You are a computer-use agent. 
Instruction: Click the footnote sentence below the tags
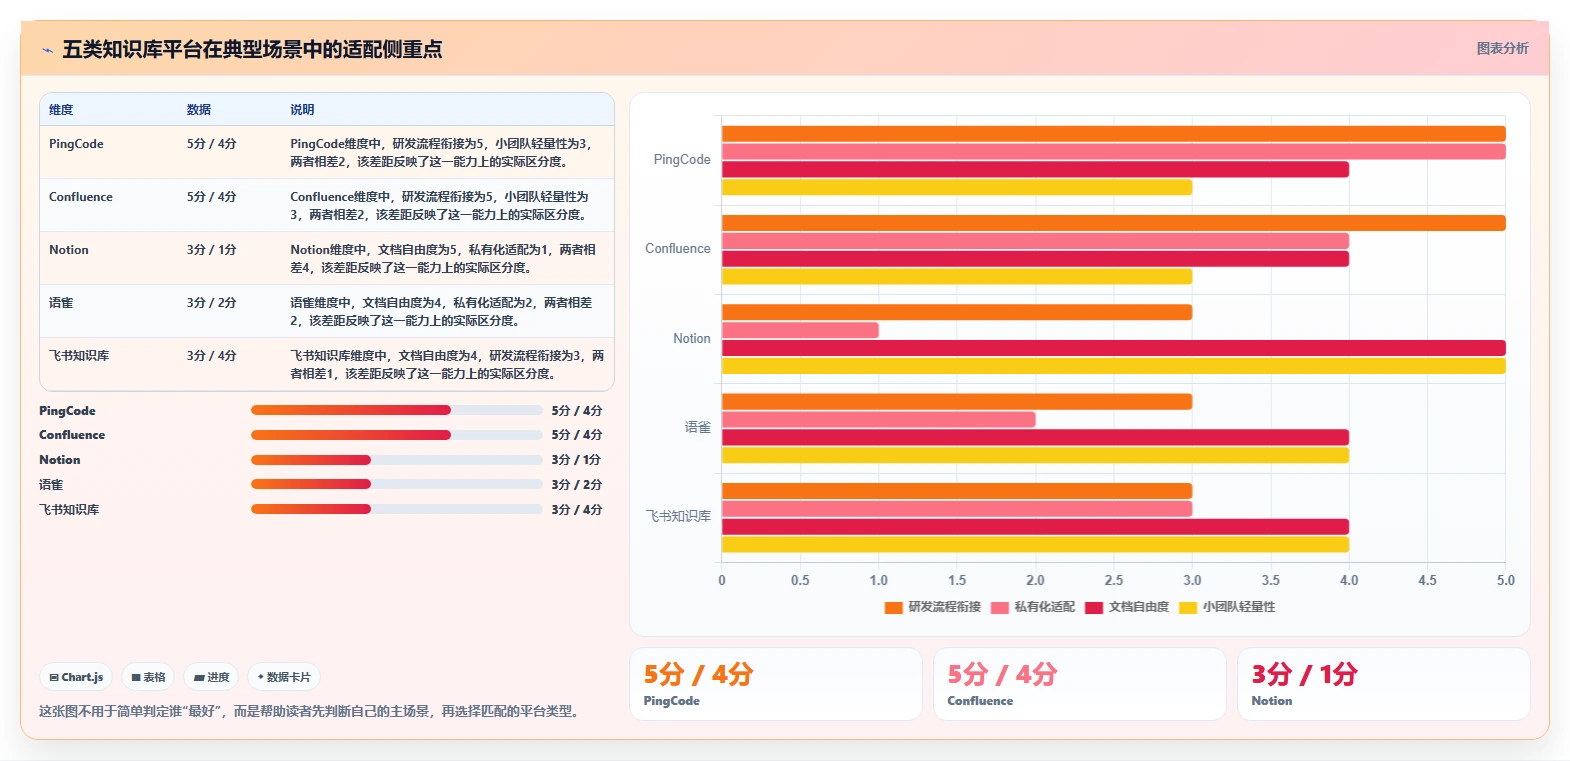click(x=312, y=711)
